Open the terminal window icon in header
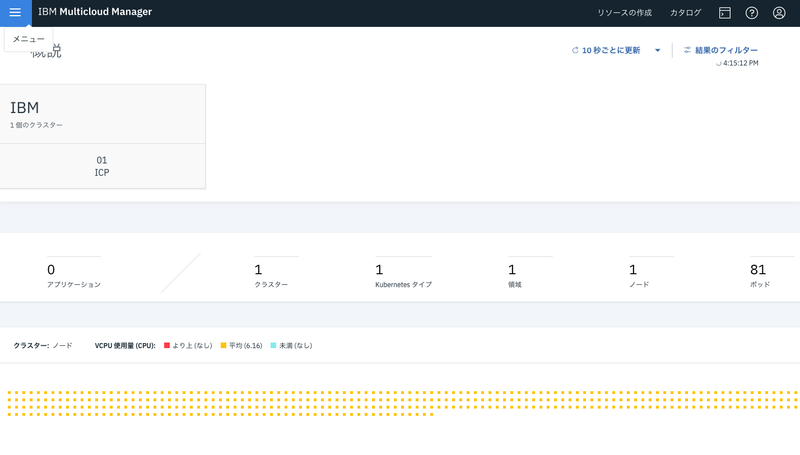800x455 pixels. (724, 13)
